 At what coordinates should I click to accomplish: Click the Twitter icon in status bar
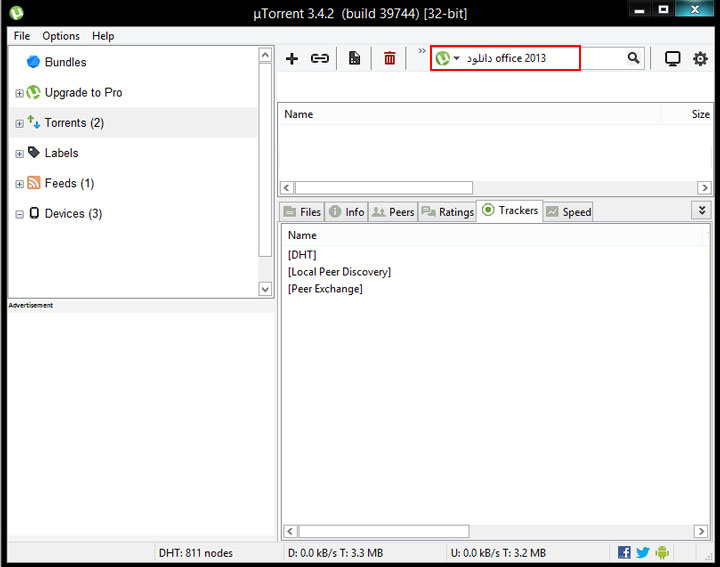642,552
